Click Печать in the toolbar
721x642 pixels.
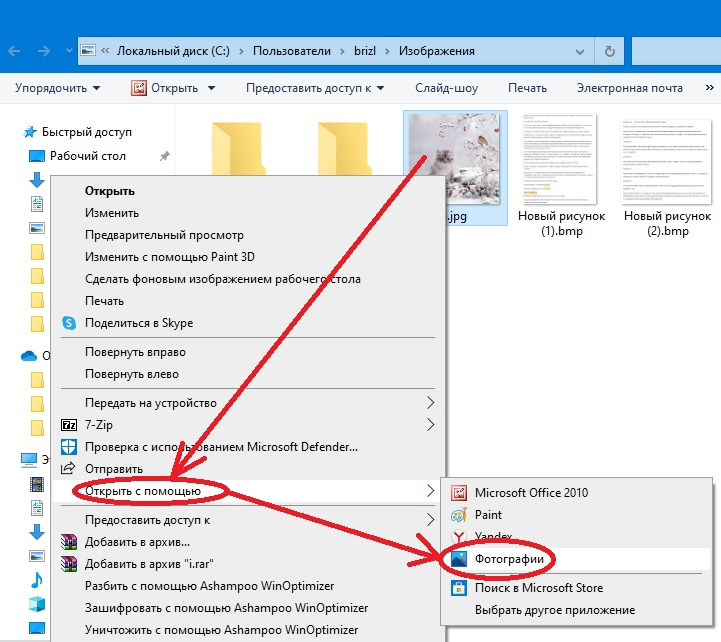[527, 88]
